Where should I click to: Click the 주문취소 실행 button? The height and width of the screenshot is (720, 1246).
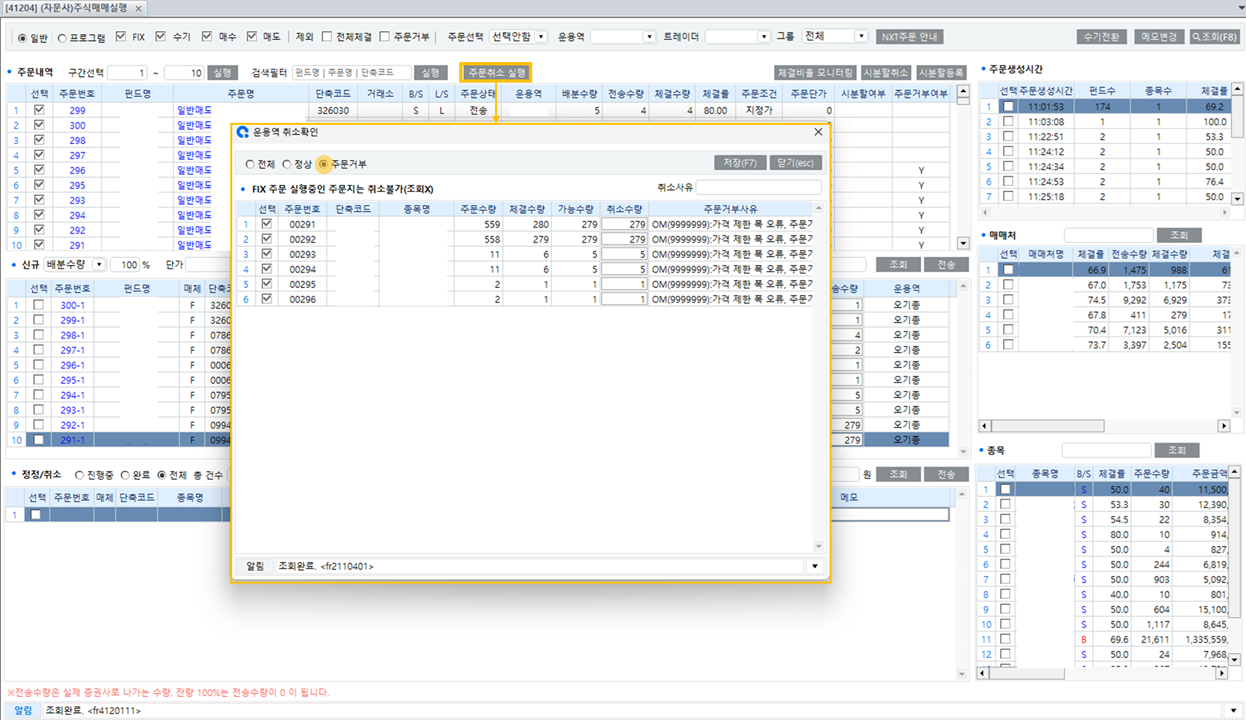click(495, 73)
